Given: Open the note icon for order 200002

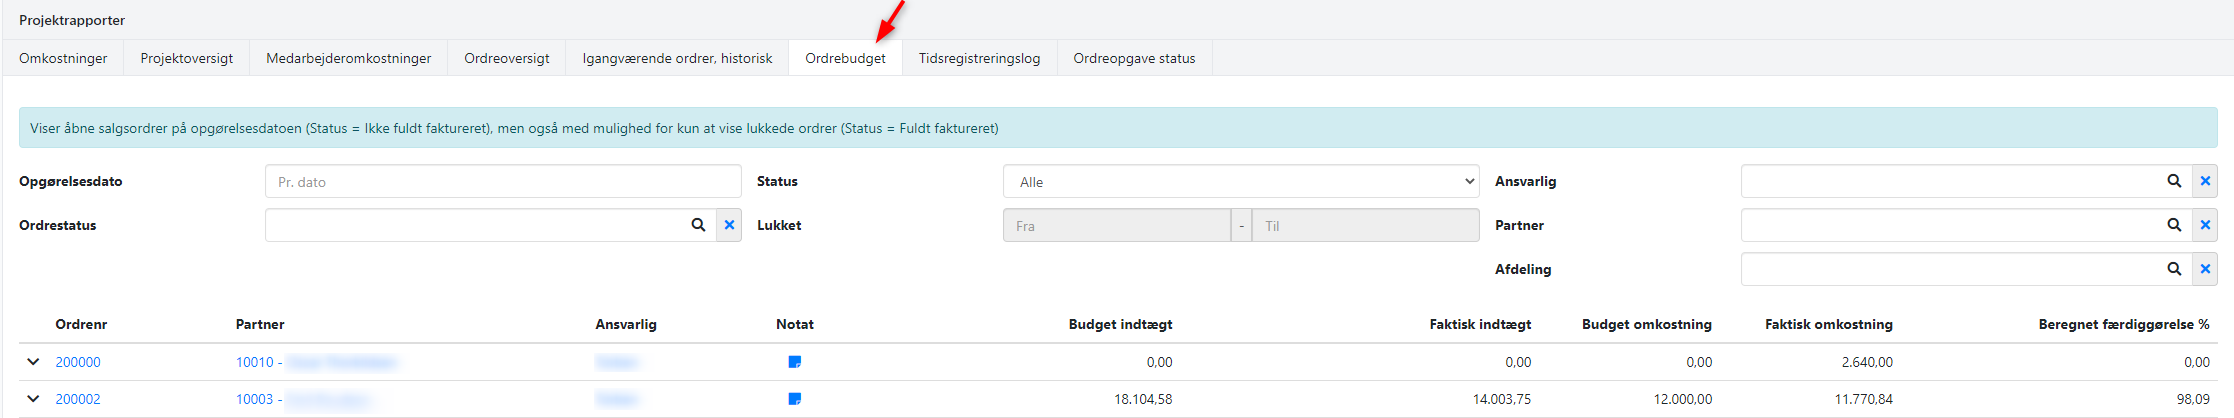Looking at the screenshot, I should pos(795,399).
